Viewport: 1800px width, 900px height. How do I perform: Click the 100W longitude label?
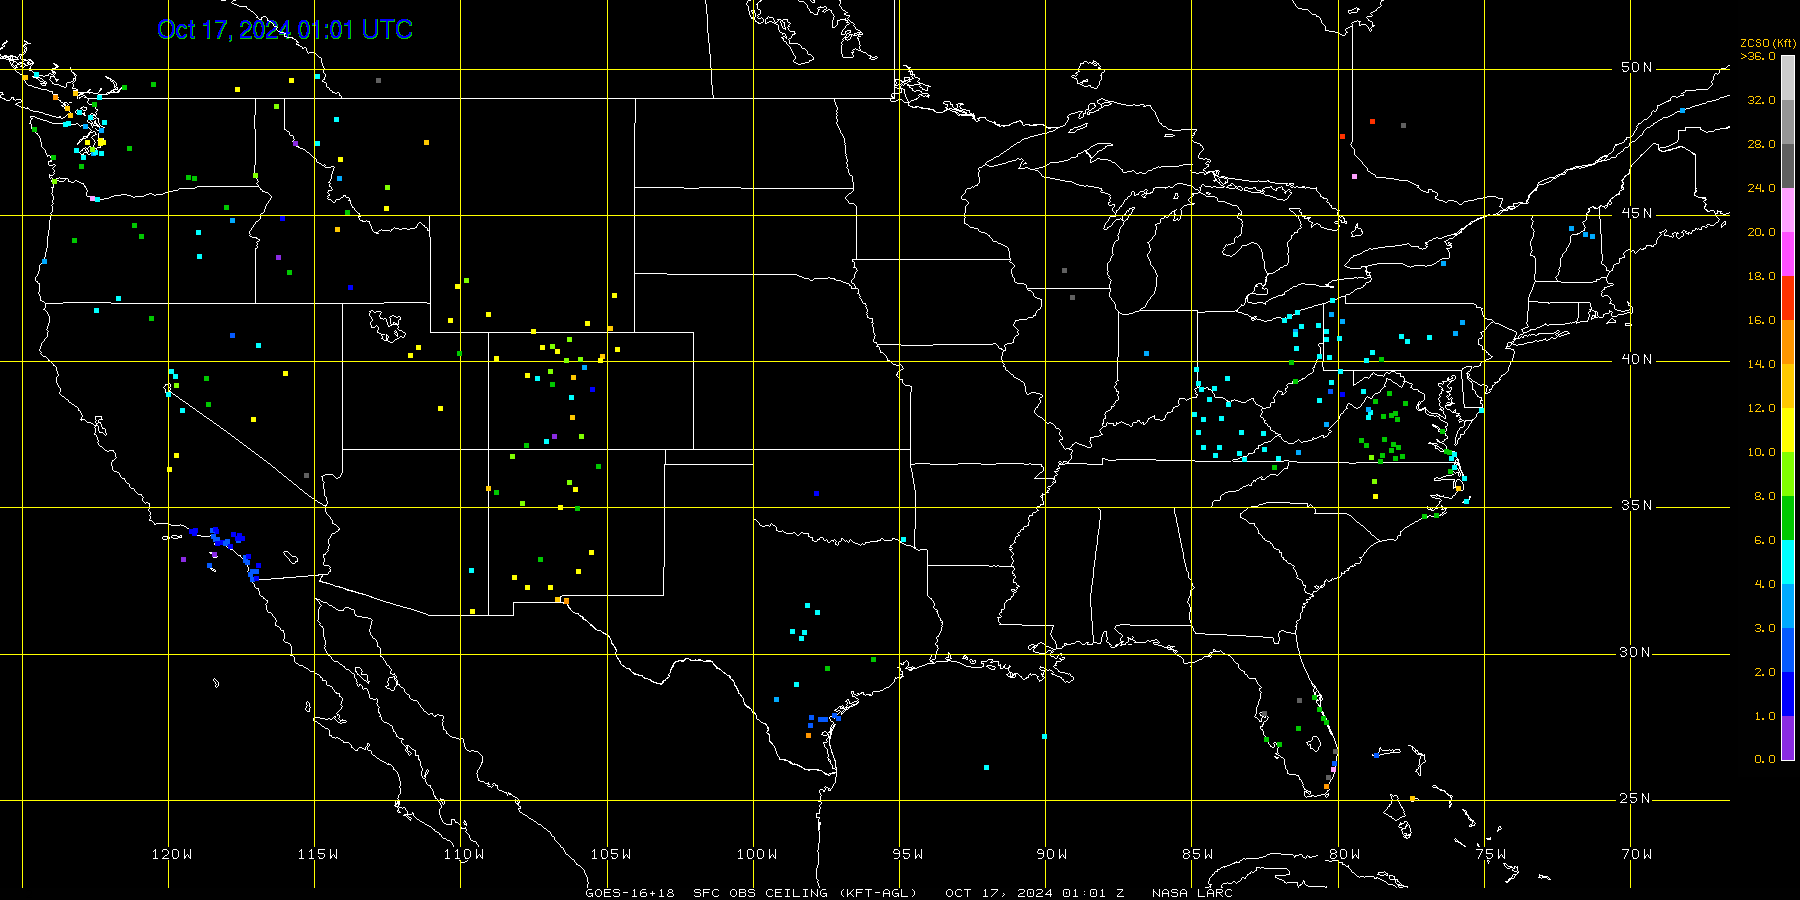coord(757,854)
